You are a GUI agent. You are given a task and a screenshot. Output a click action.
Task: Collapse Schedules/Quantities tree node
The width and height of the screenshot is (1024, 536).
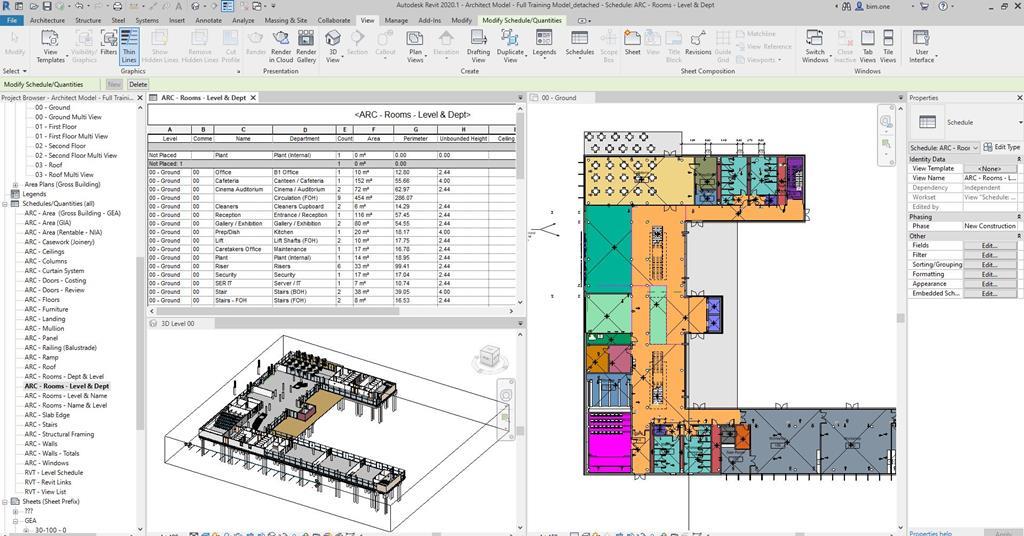click(x=6, y=203)
